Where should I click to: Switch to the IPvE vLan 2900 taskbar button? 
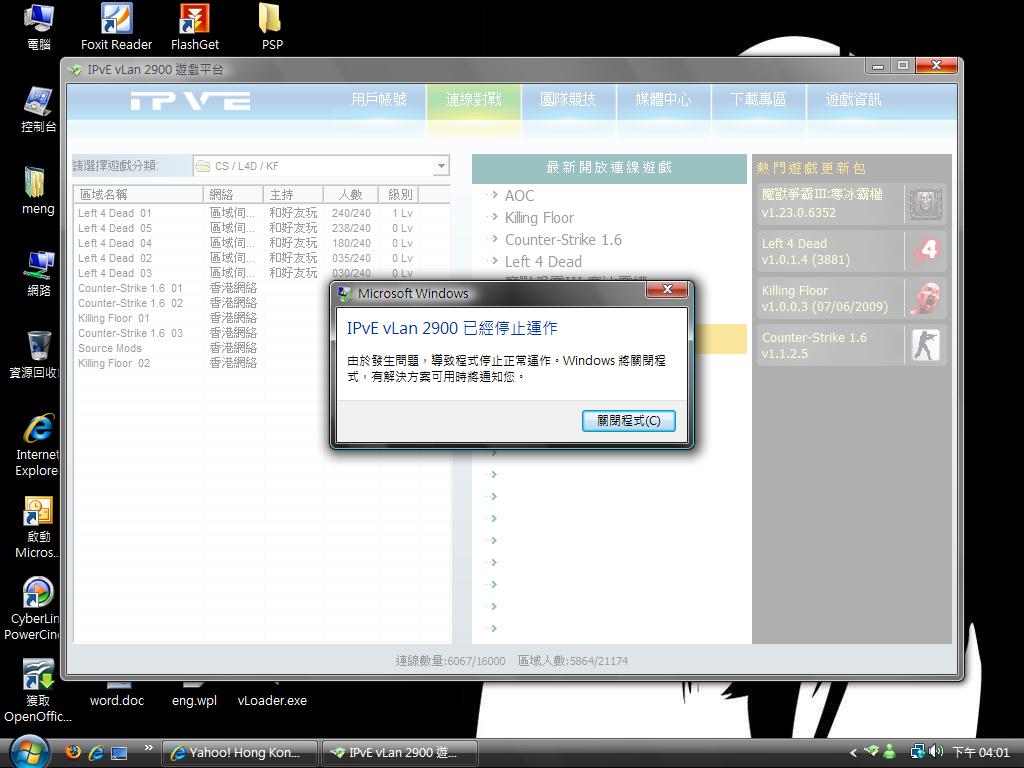point(400,752)
